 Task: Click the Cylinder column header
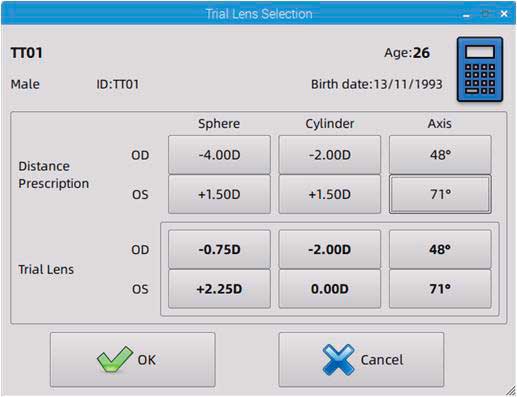[330, 124]
